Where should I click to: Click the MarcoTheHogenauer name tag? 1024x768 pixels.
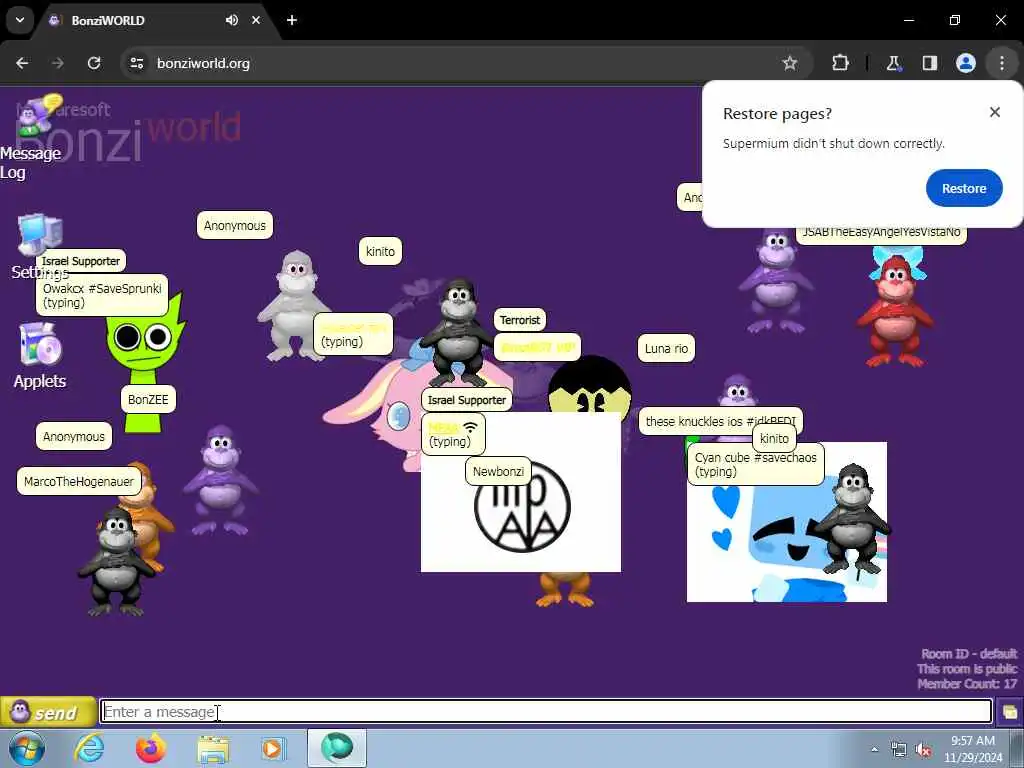click(x=79, y=481)
